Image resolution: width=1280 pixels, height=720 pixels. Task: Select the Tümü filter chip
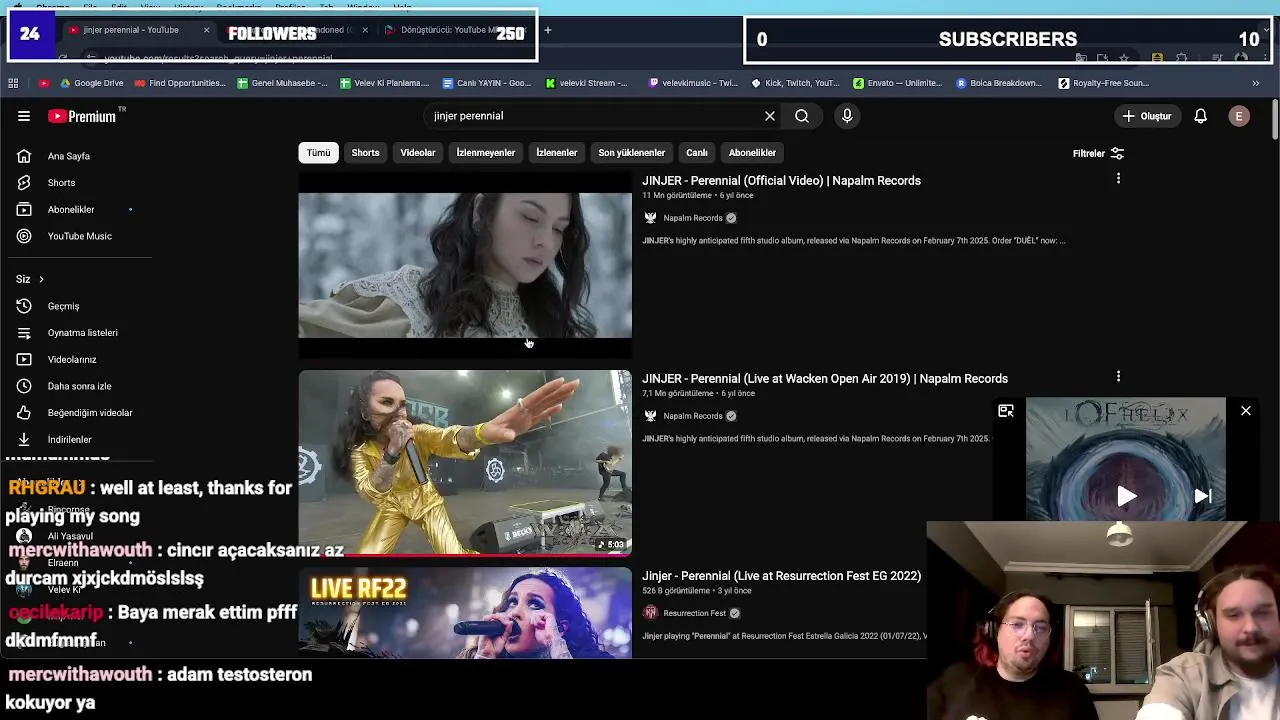(x=318, y=153)
